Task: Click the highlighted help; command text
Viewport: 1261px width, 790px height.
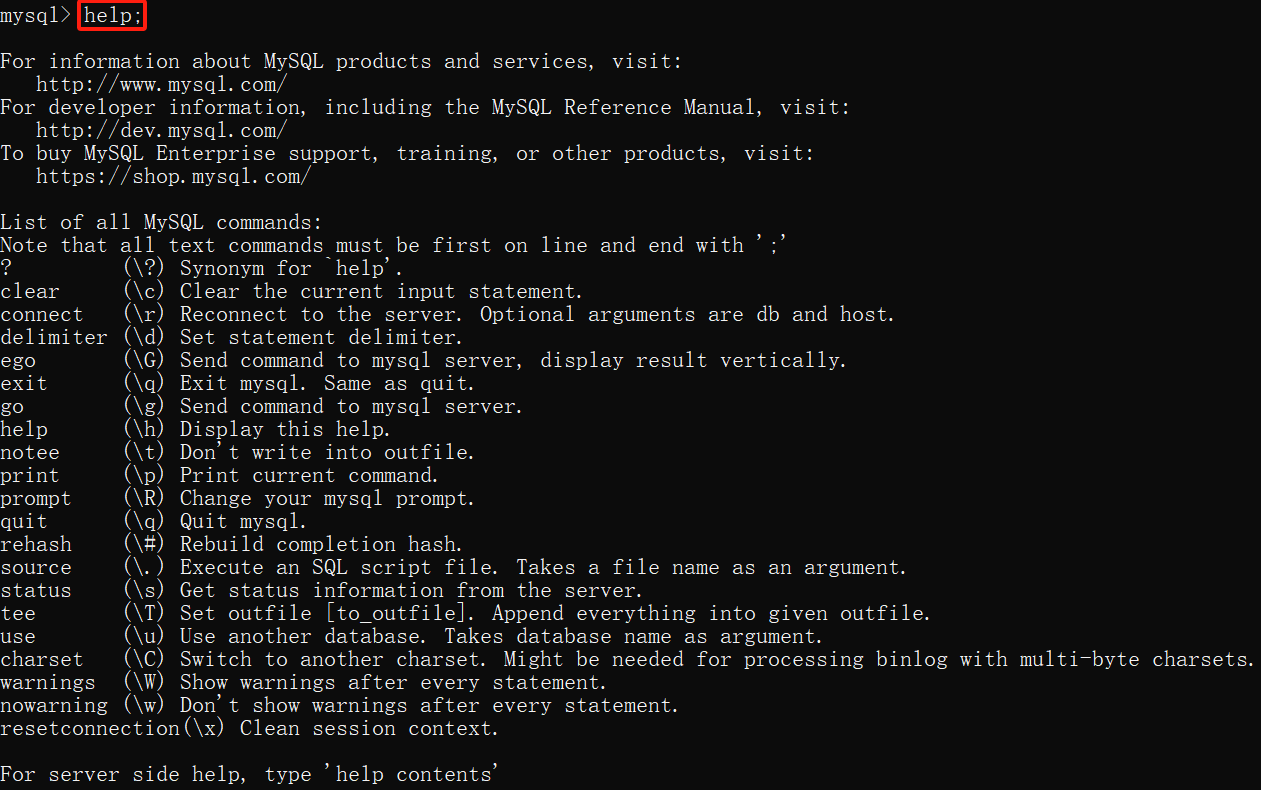Action: 114,16
